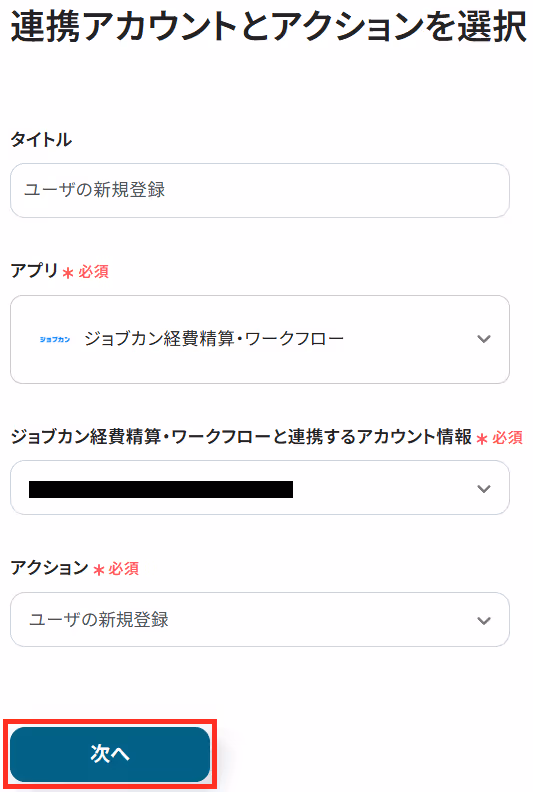The image size is (533, 792).
Task: Focus the タイトル input field
Action: (x=260, y=190)
